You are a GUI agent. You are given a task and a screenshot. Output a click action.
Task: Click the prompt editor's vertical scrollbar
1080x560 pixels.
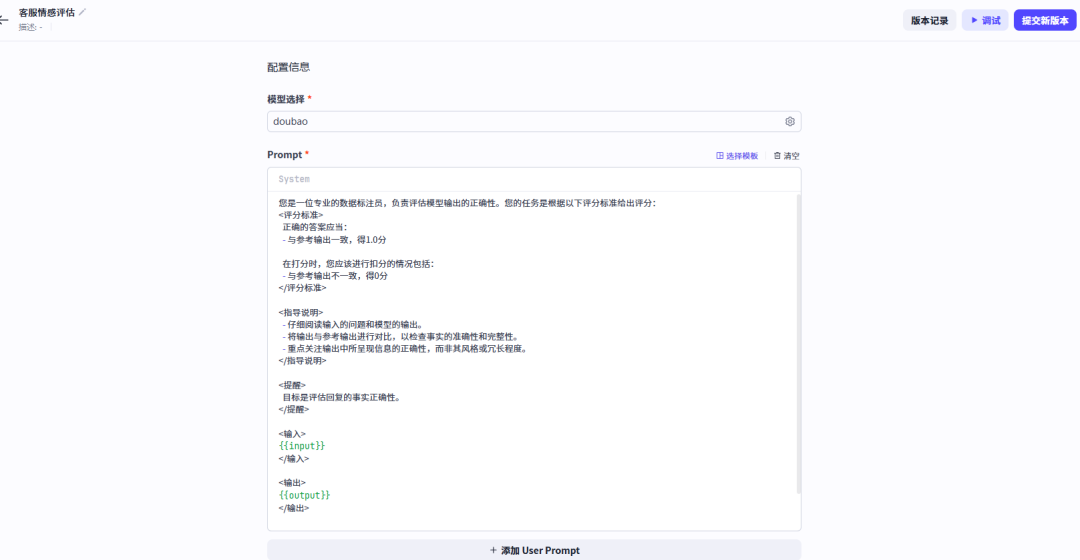coord(797,340)
